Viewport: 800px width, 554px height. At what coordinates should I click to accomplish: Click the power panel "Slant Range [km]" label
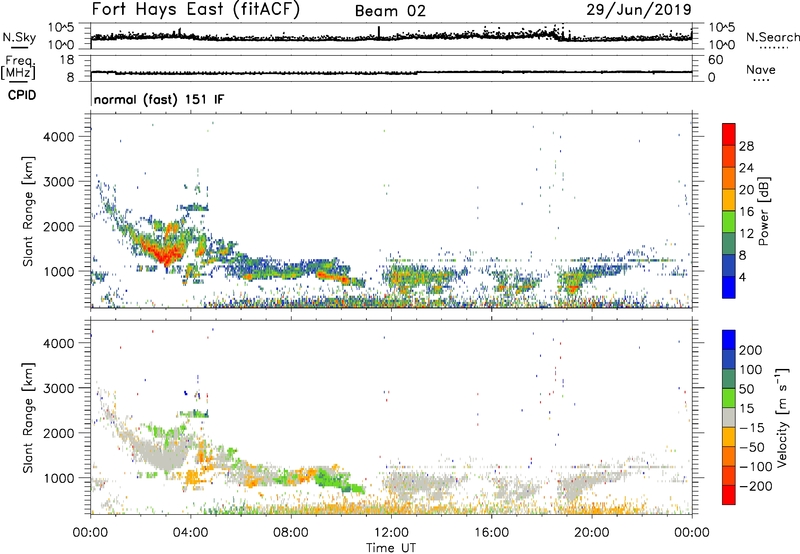pos(28,211)
